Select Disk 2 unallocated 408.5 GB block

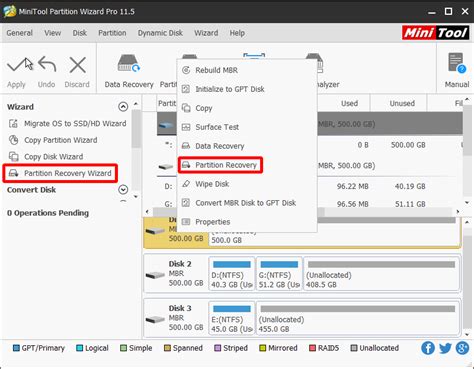pos(381,274)
